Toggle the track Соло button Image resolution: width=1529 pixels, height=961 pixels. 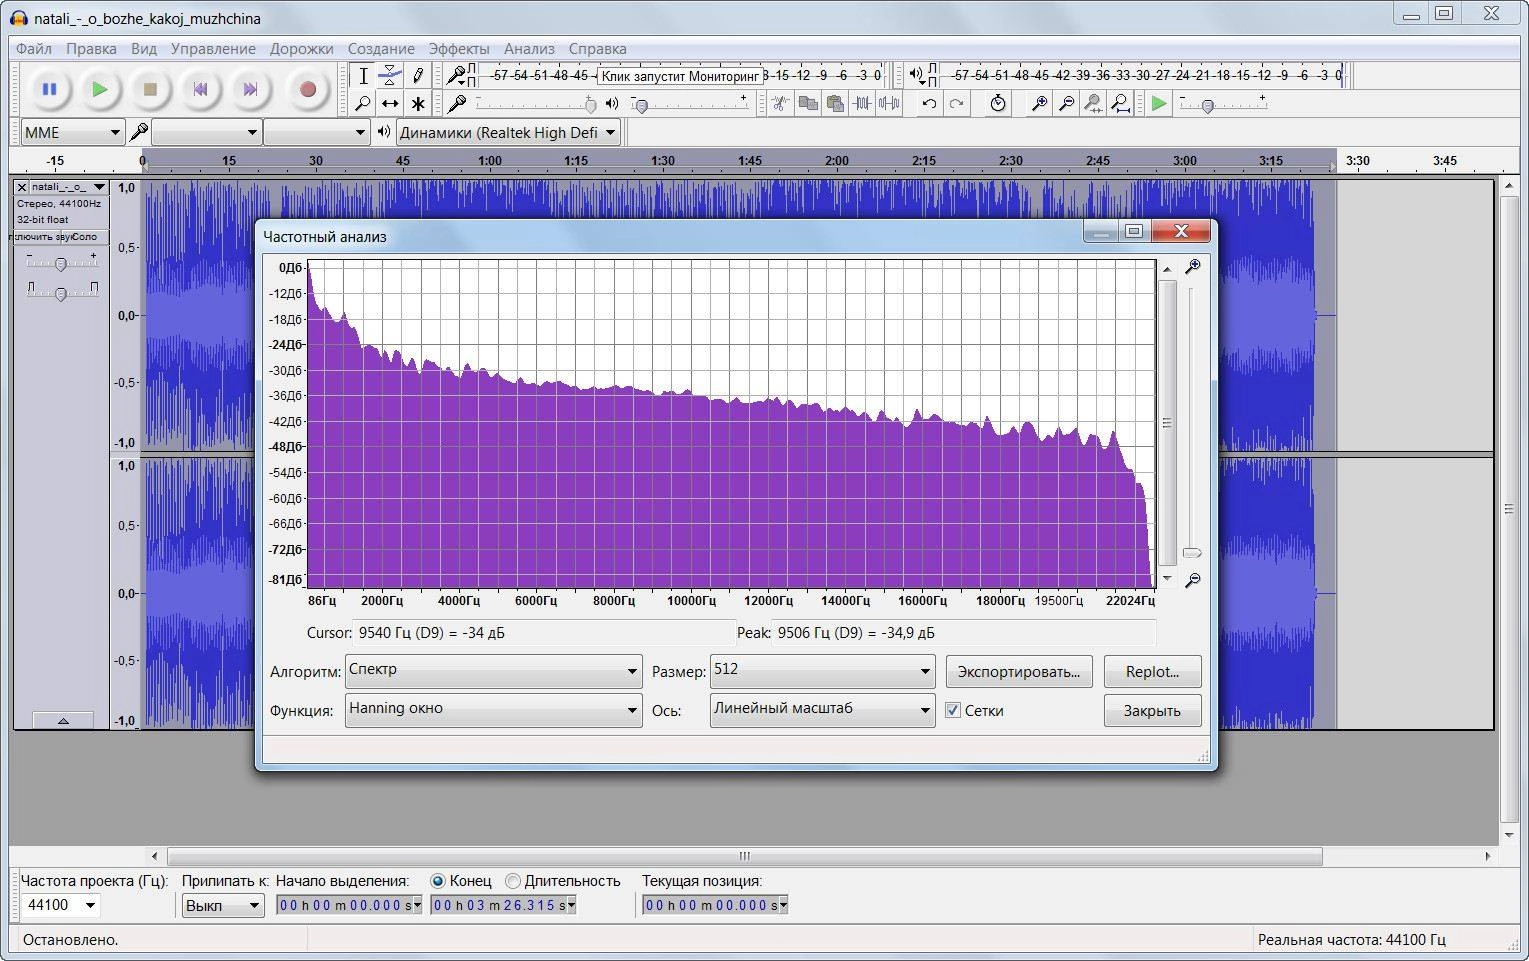click(x=84, y=237)
